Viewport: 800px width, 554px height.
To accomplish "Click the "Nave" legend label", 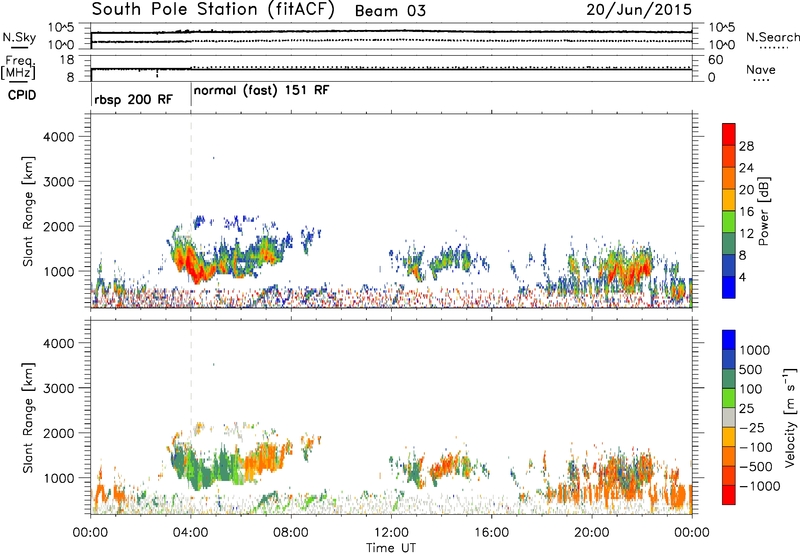I will coord(760,69).
